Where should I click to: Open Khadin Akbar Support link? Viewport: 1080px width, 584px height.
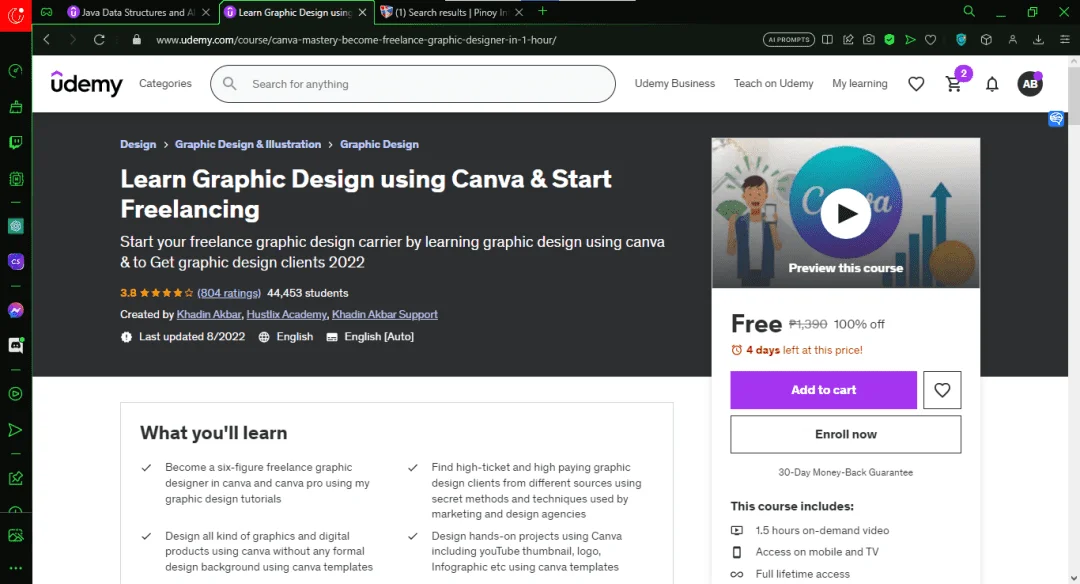coord(384,314)
